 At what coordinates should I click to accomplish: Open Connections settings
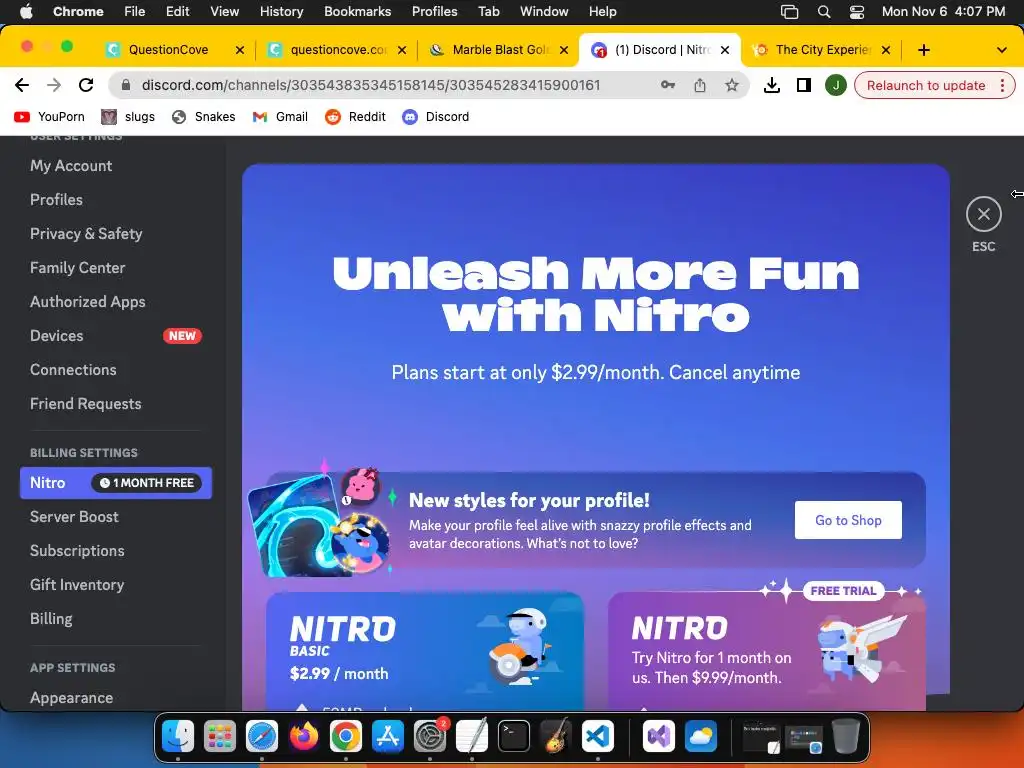(x=73, y=370)
